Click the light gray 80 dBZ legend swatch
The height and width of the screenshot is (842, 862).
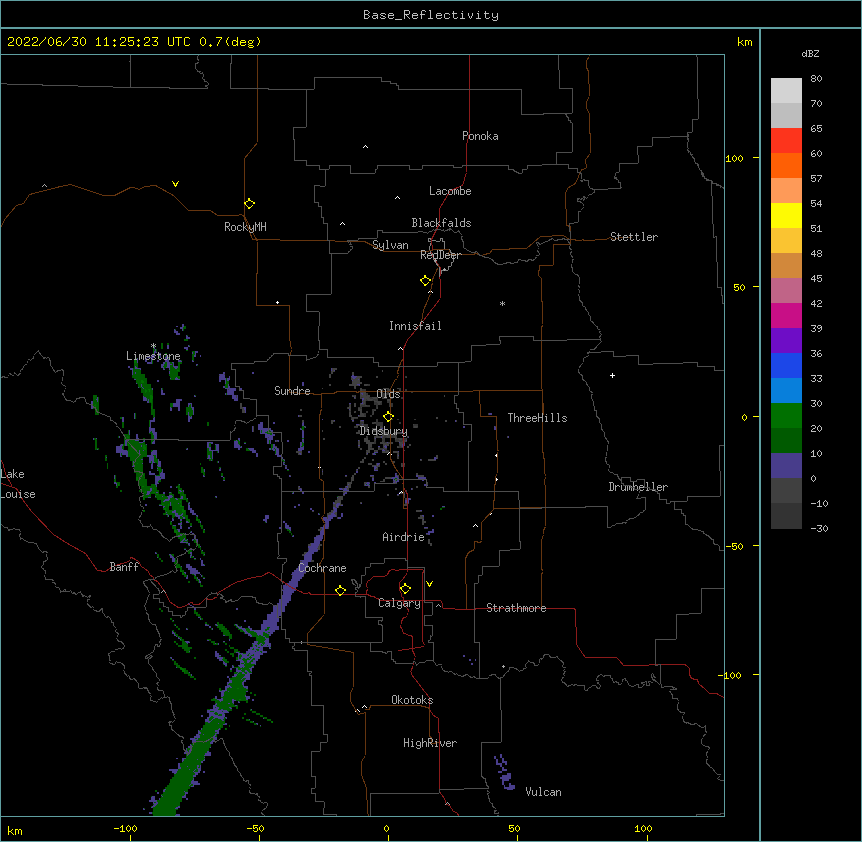pyautogui.click(x=786, y=90)
